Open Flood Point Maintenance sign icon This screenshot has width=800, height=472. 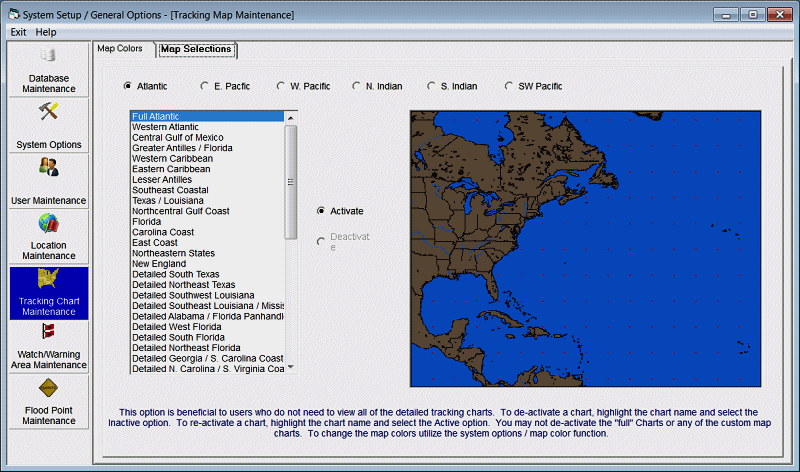(48, 388)
